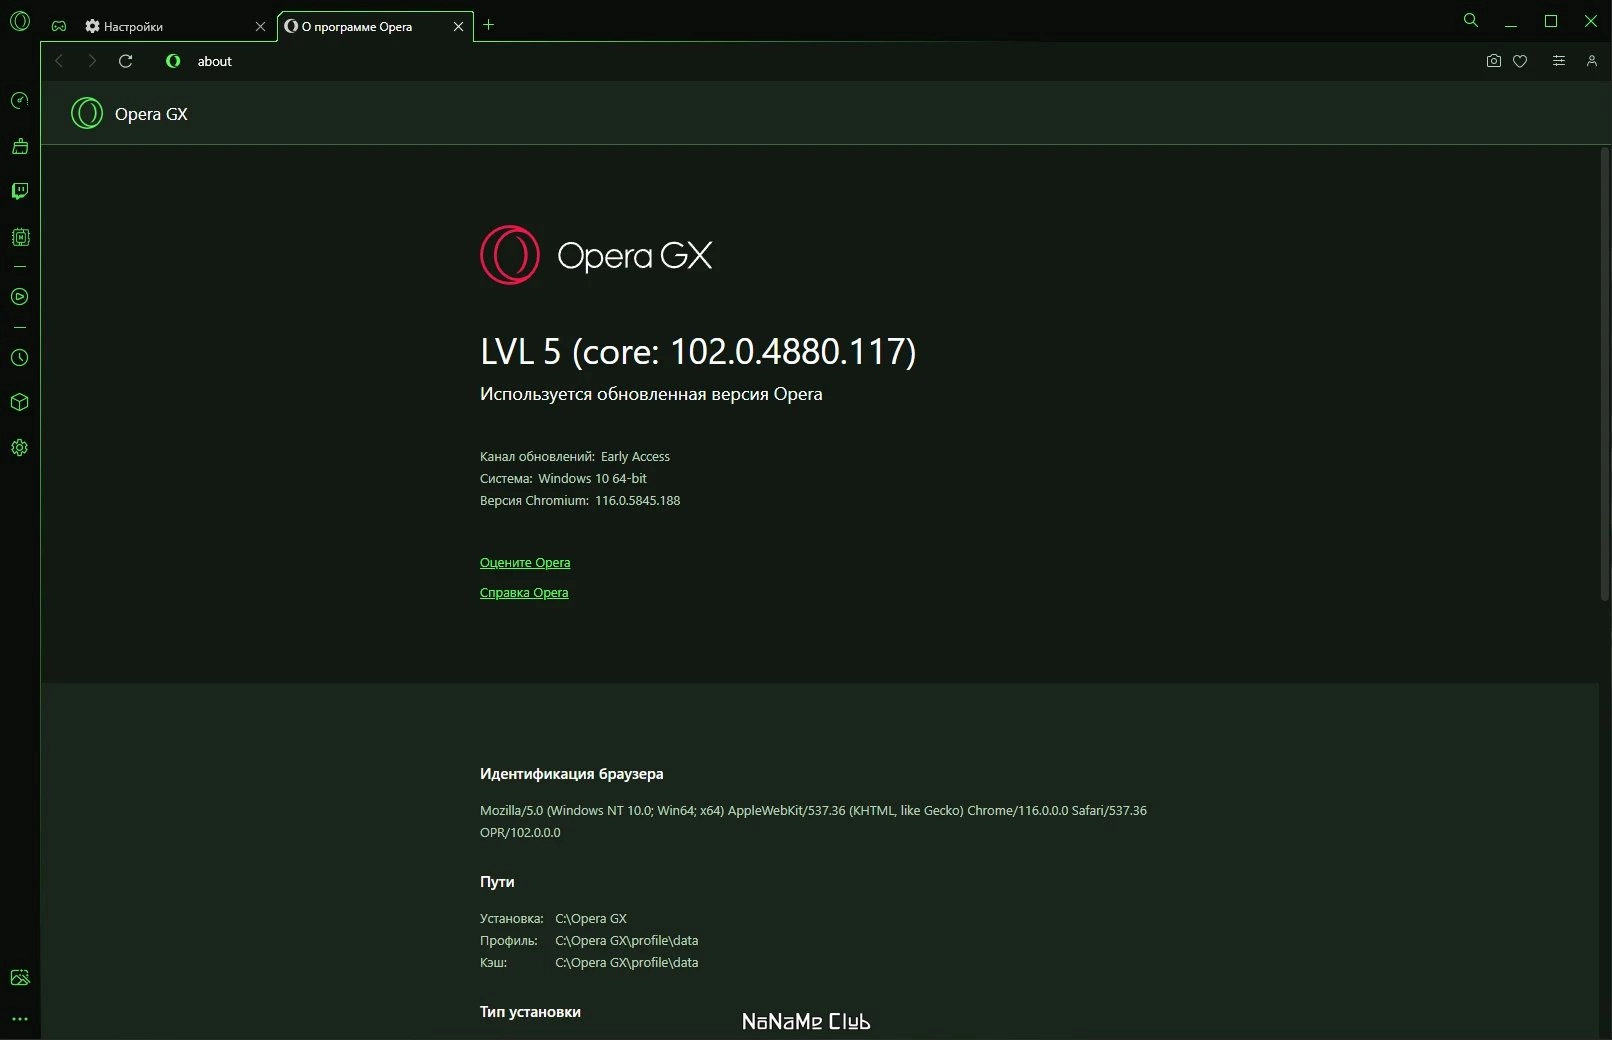
Task: Click the Кэш path value
Action: [x=626, y=962]
